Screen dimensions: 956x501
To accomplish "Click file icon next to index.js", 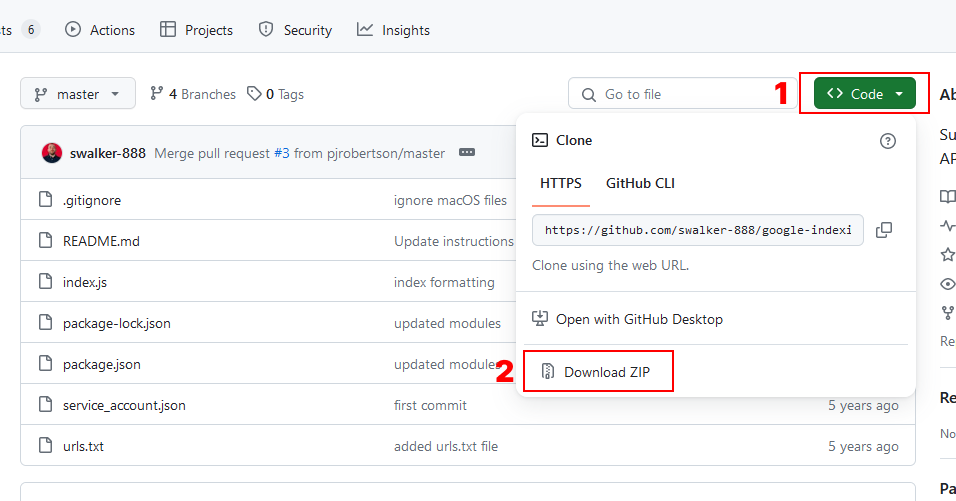I will pyautogui.click(x=45, y=281).
